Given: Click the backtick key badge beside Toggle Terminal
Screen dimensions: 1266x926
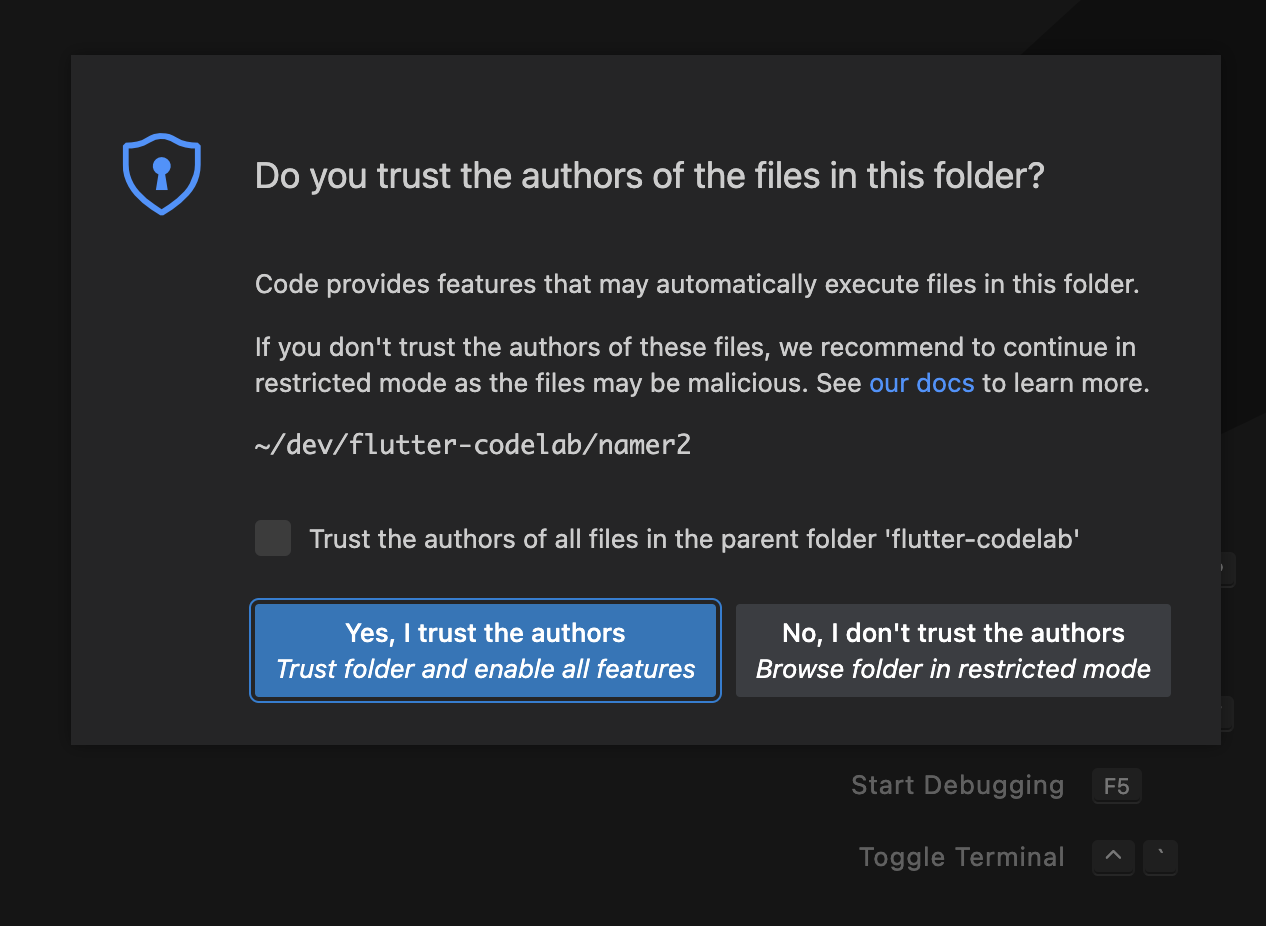Looking at the screenshot, I should (1160, 857).
